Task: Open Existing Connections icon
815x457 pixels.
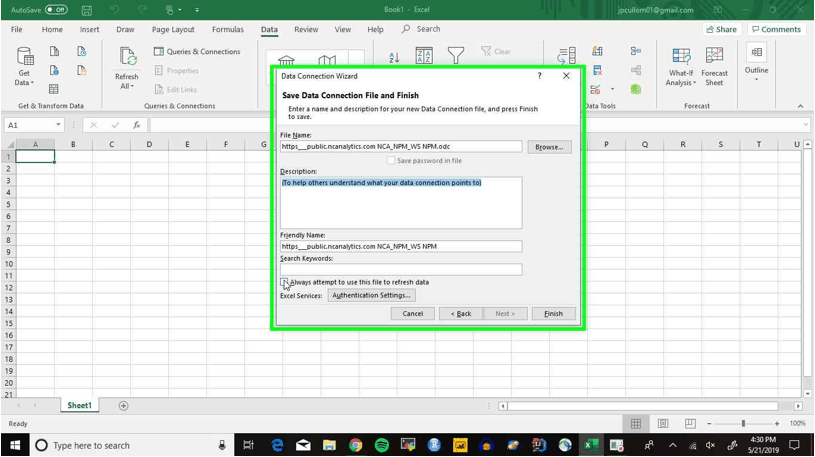Action: click(x=82, y=70)
